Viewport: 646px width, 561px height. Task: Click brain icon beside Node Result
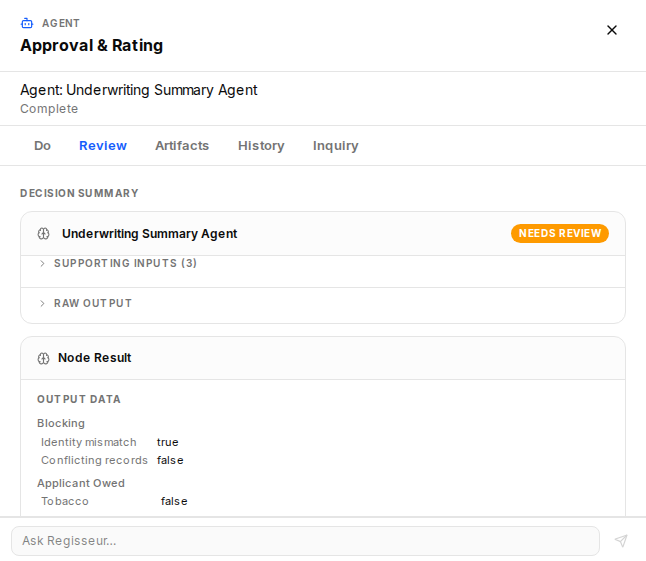43,358
